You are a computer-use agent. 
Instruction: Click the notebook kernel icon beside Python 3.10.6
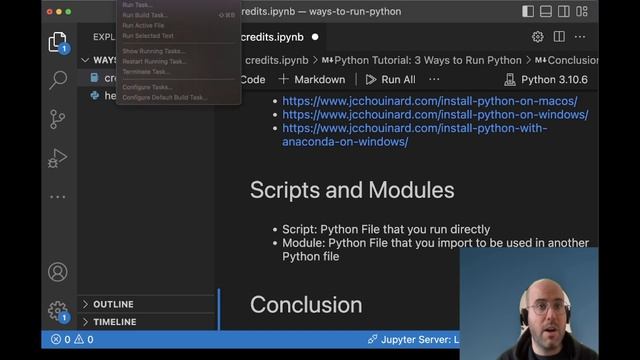(x=510, y=80)
